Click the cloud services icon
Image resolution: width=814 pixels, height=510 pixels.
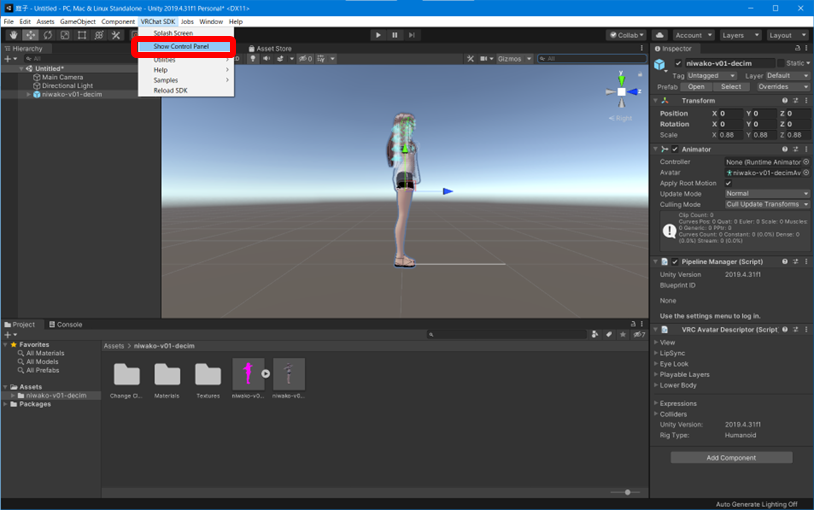pyautogui.click(x=659, y=35)
